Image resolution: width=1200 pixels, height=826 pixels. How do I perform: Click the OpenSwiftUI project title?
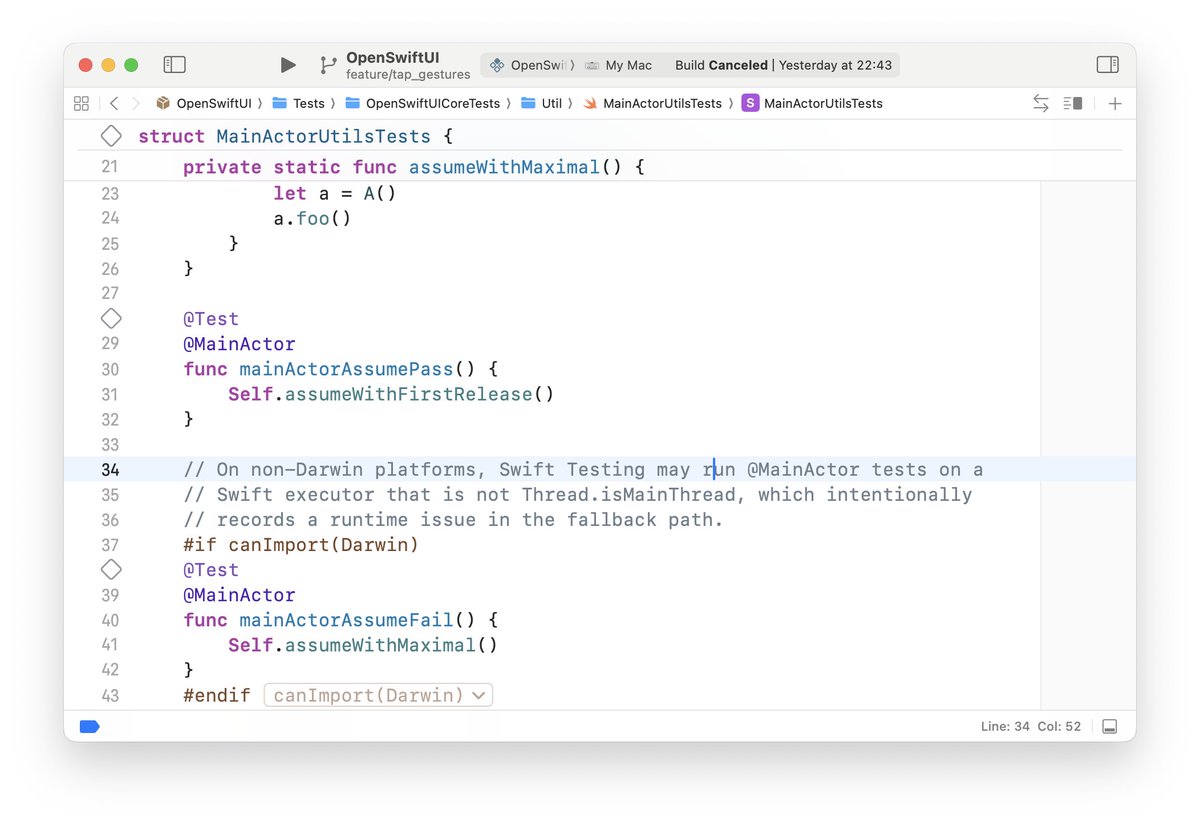pyautogui.click(x=393, y=58)
